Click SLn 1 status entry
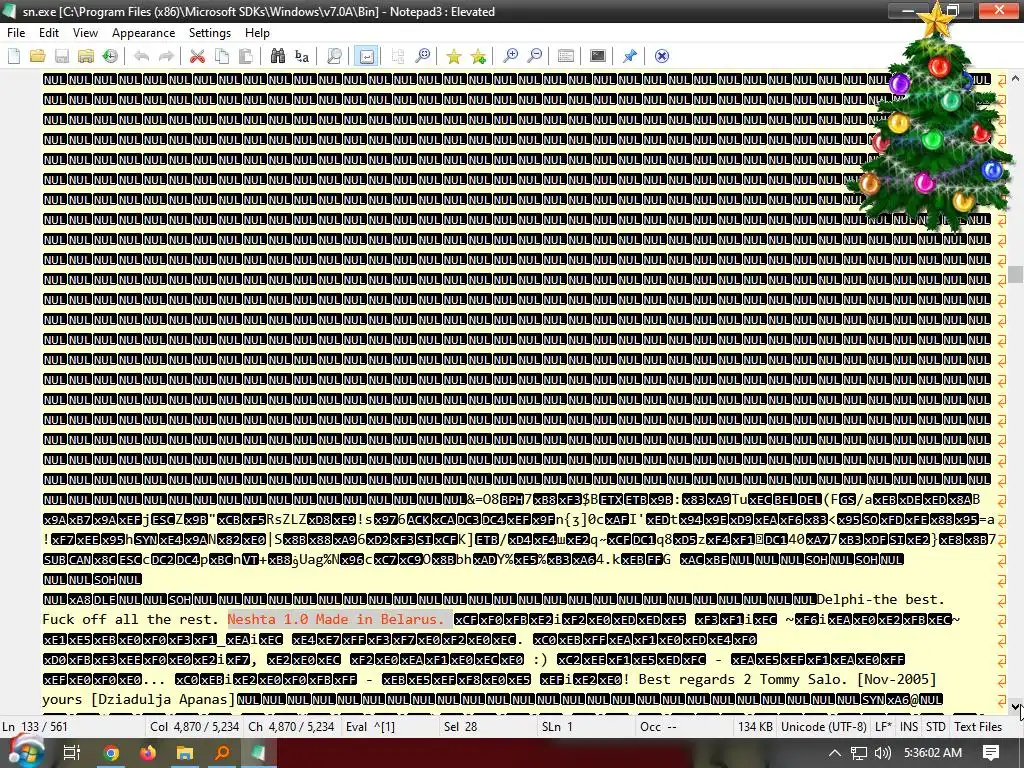The height and width of the screenshot is (768, 1024). (x=556, y=727)
